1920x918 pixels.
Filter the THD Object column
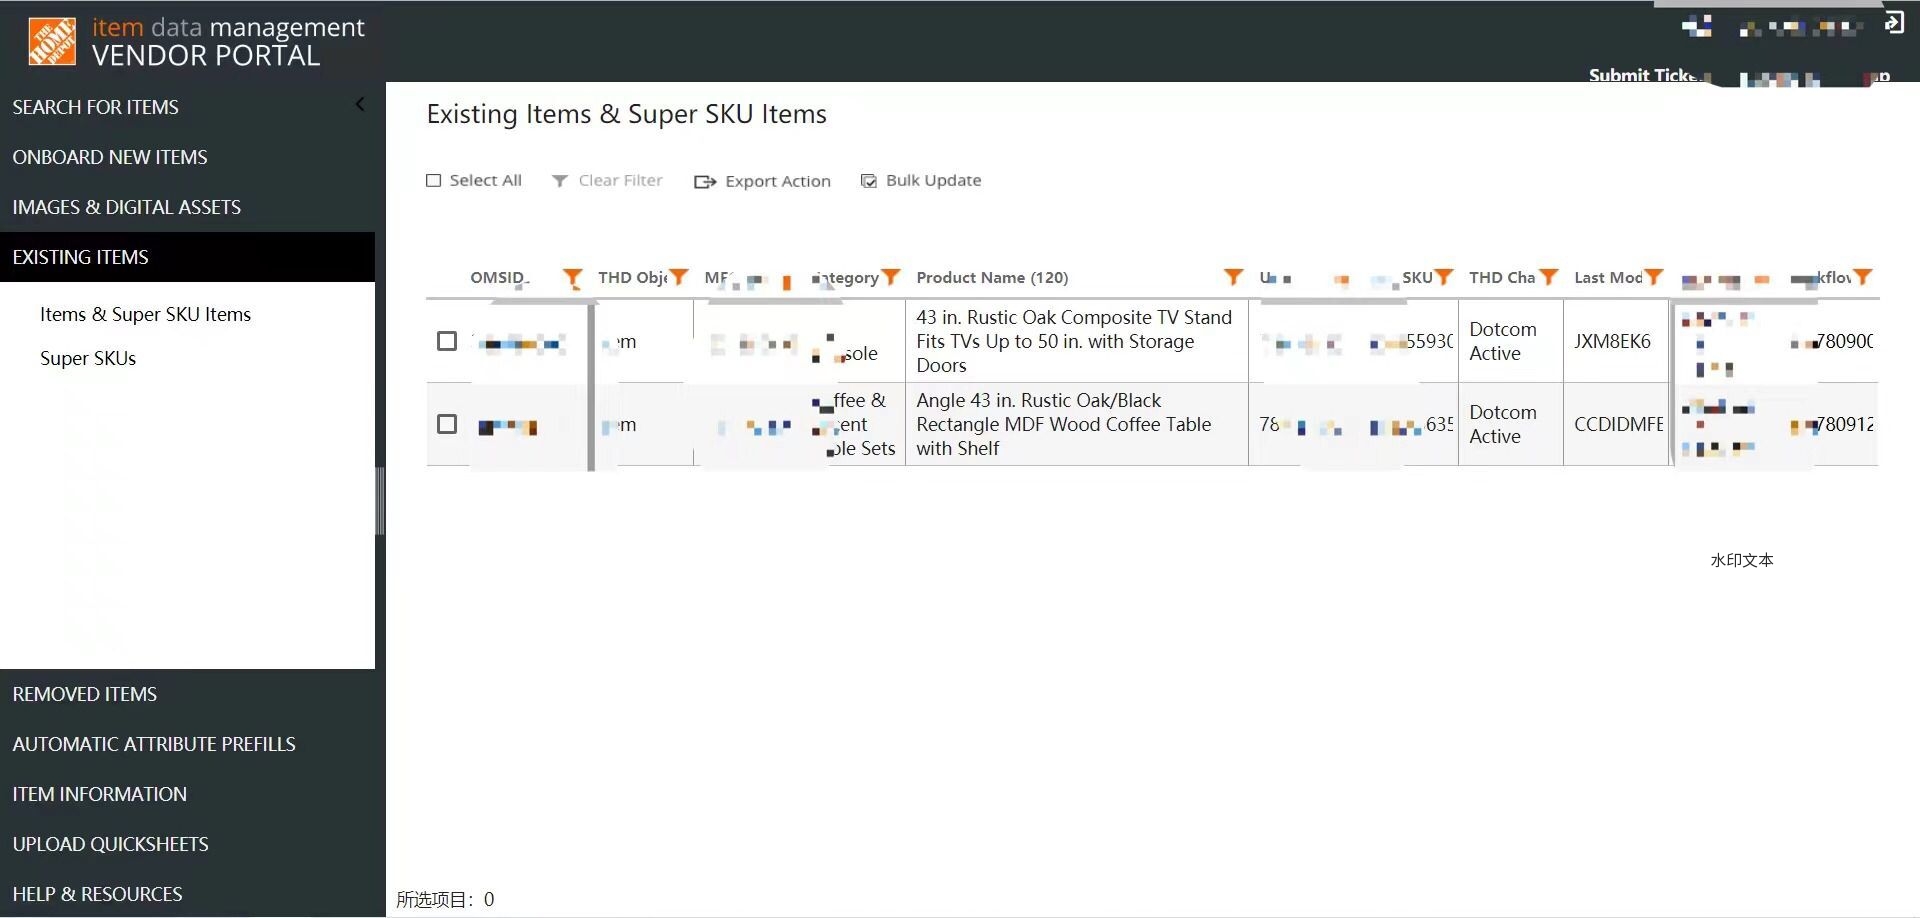(x=679, y=277)
